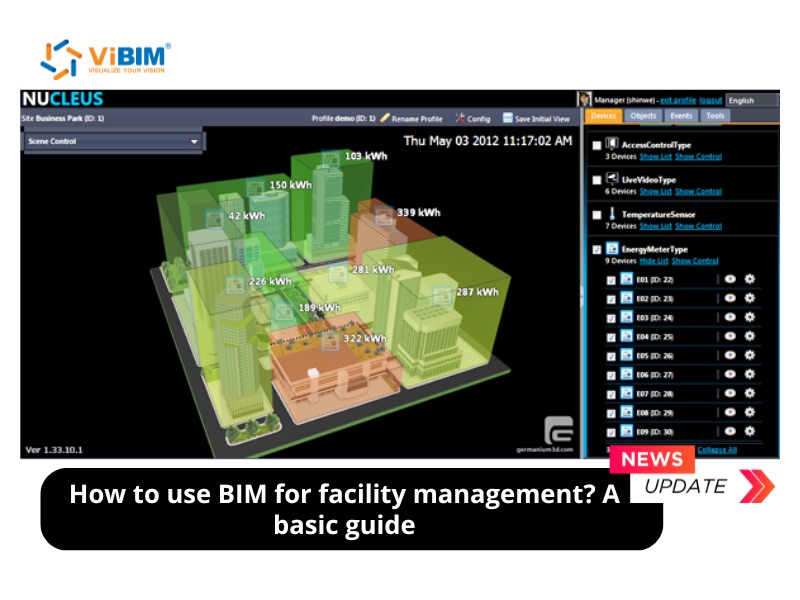Screen dimensions: 800x600
Task: Click the LiveVideoType camera icon
Action: coord(612,178)
